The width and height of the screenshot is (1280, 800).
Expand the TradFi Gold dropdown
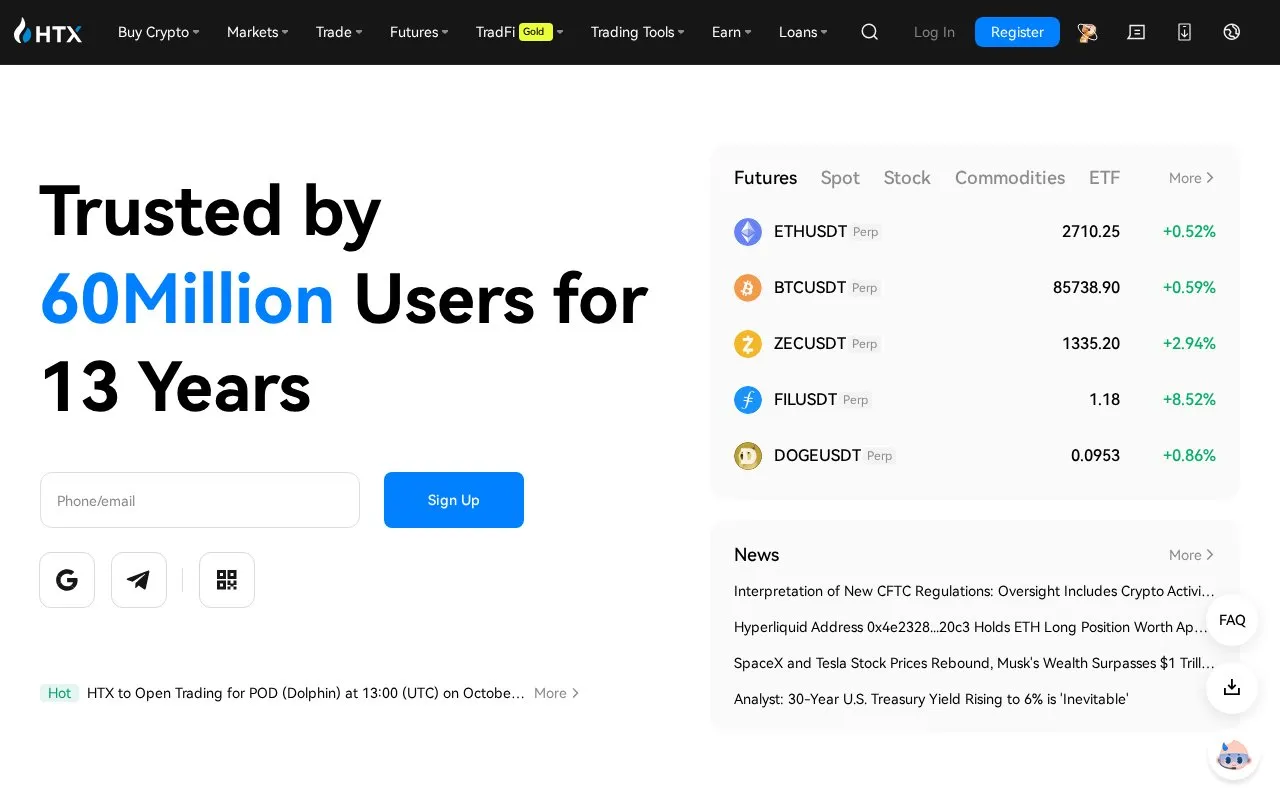(x=520, y=32)
